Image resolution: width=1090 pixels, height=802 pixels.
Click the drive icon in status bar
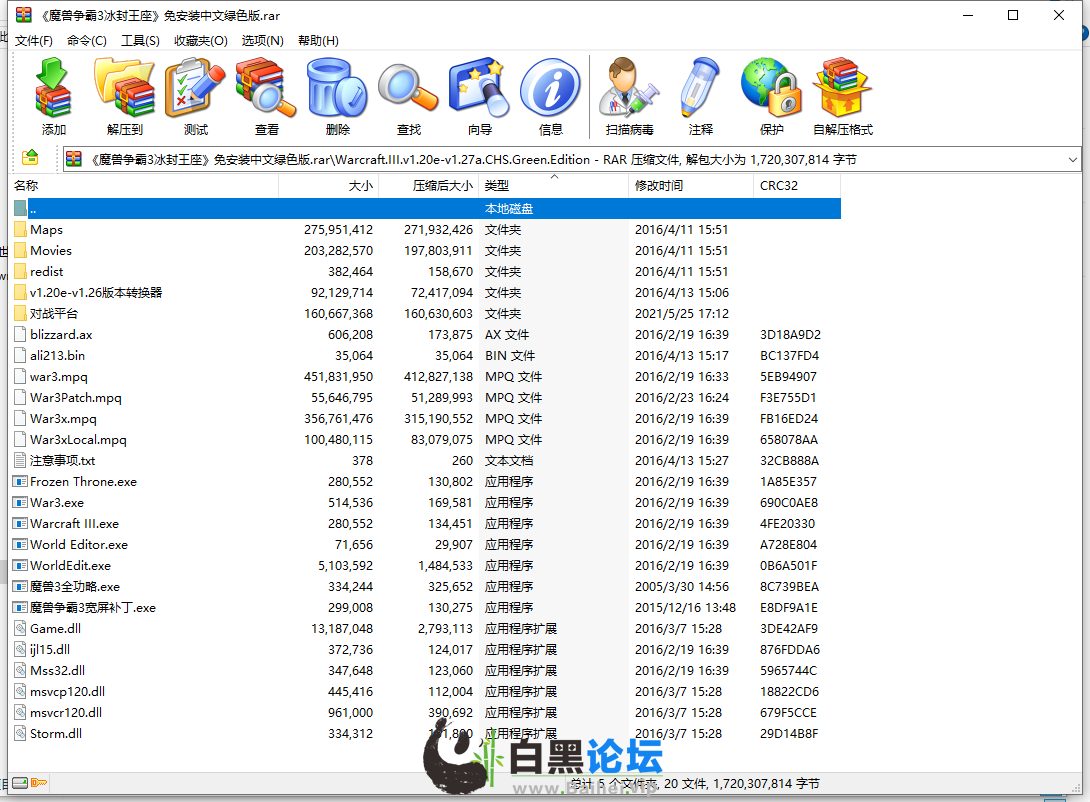20,783
